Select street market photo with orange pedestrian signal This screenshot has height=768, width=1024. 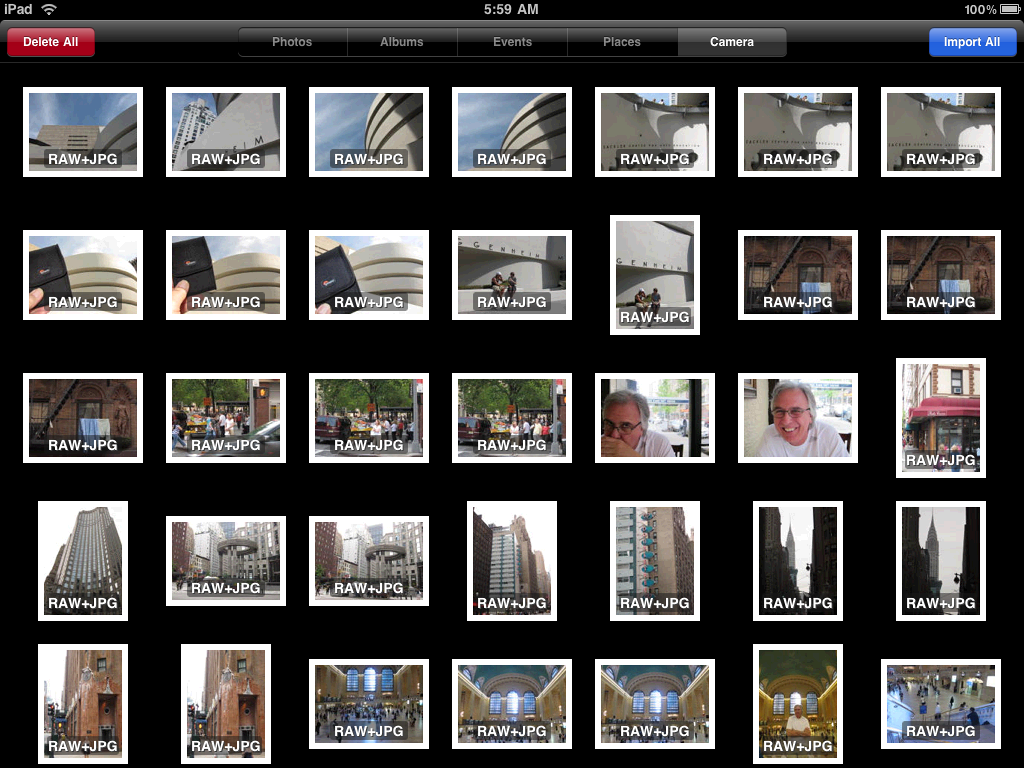point(226,418)
